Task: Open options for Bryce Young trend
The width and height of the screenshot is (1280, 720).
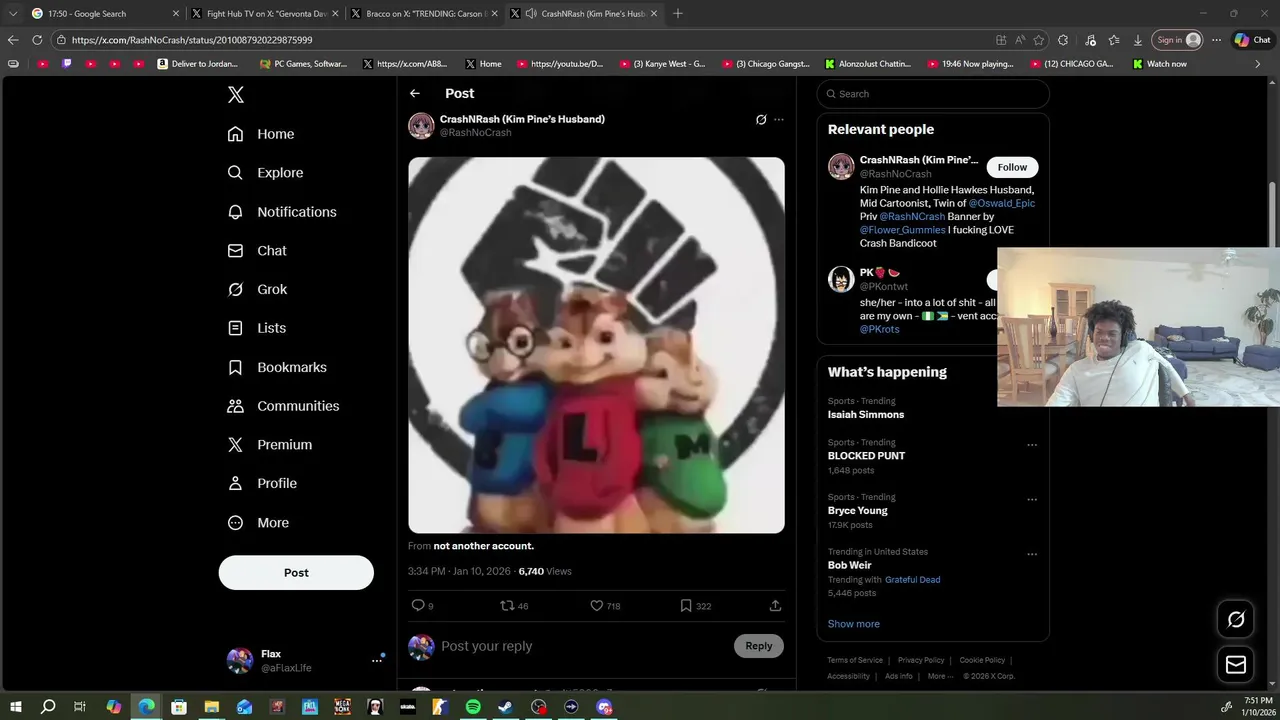Action: 1032,499
